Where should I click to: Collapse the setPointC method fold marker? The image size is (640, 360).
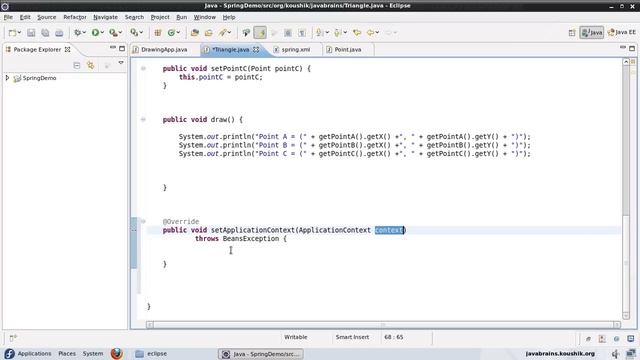[143, 69]
